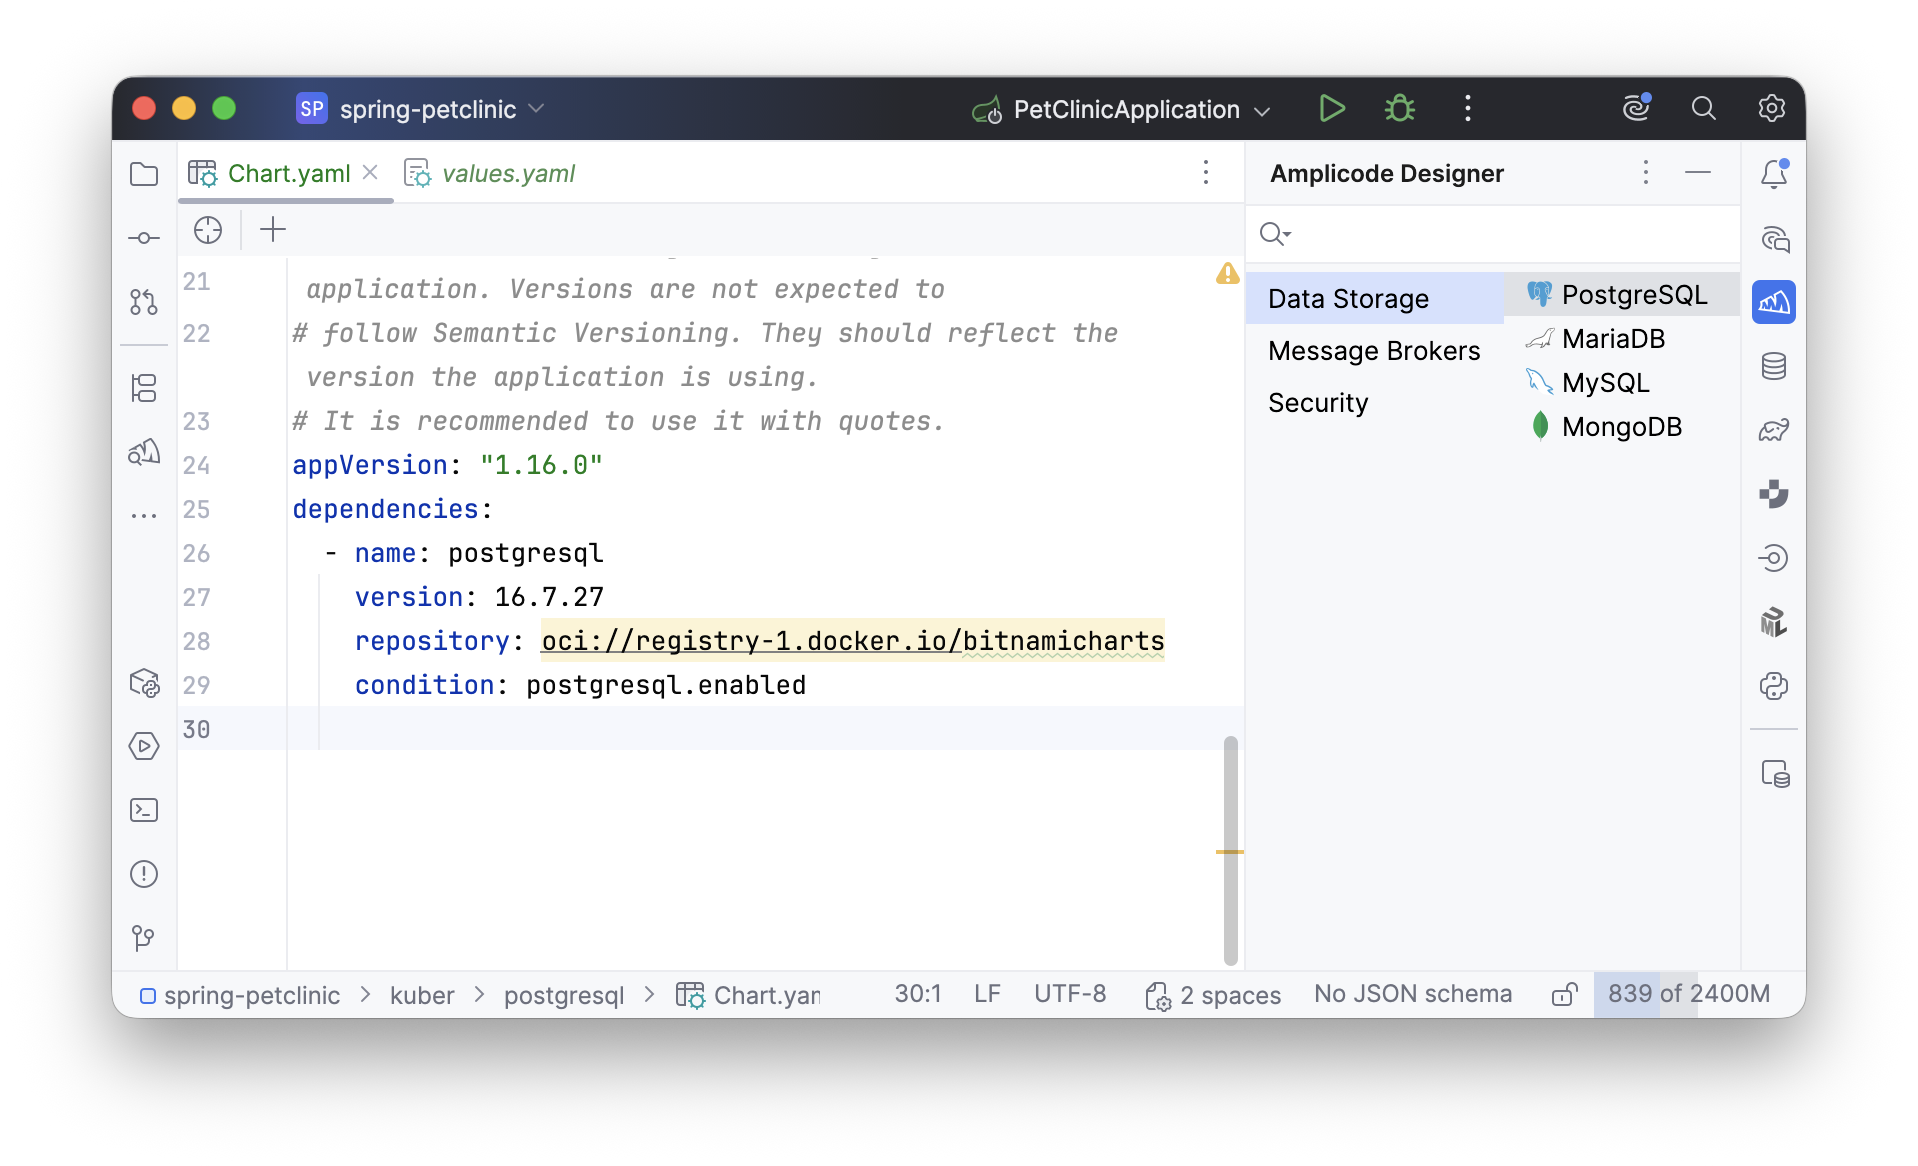This screenshot has width=1918, height=1166.
Task: Open the Terminal tool window
Action: 144,810
